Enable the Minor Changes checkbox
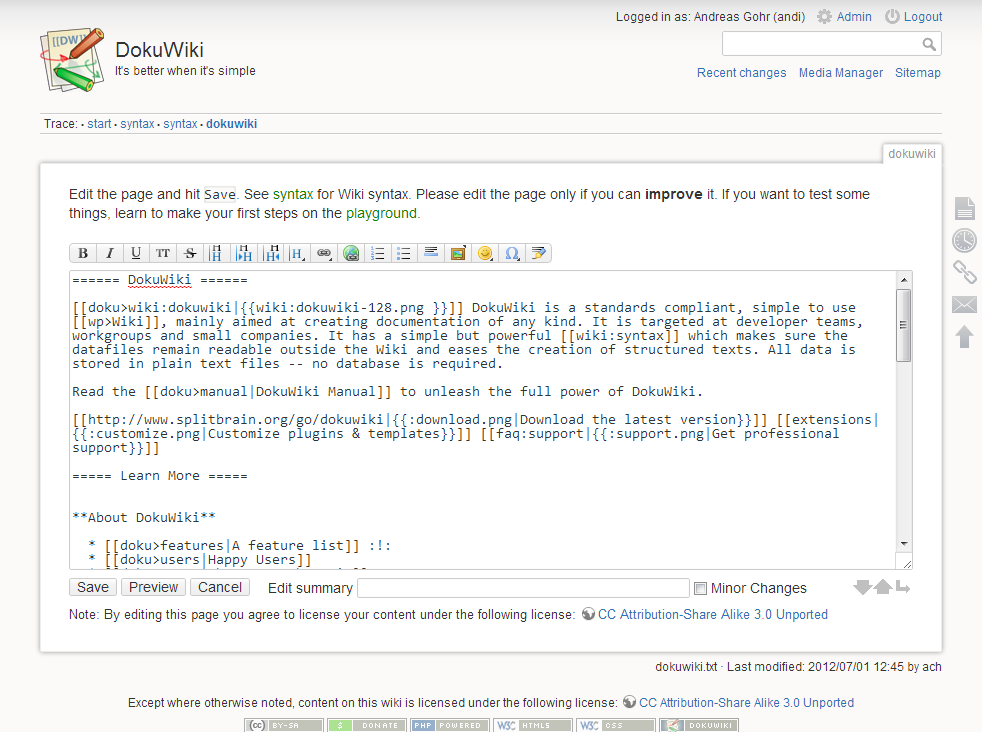982x732 pixels. [x=701, y=588]
